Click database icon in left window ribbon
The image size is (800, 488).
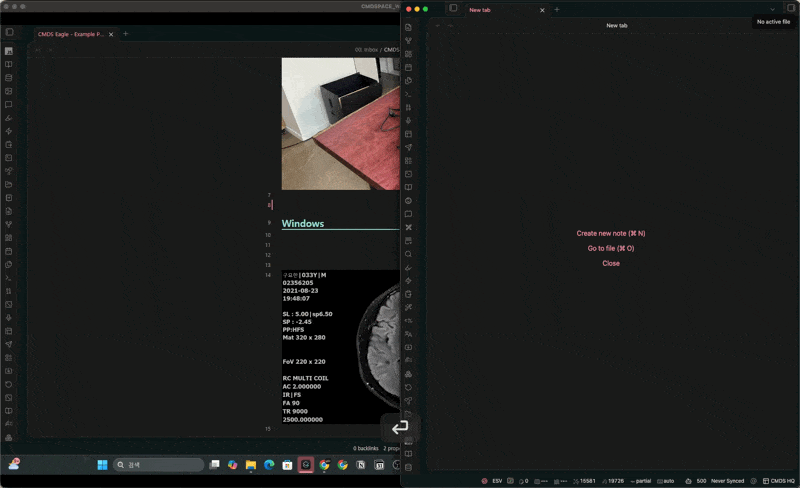pos(9,78)
